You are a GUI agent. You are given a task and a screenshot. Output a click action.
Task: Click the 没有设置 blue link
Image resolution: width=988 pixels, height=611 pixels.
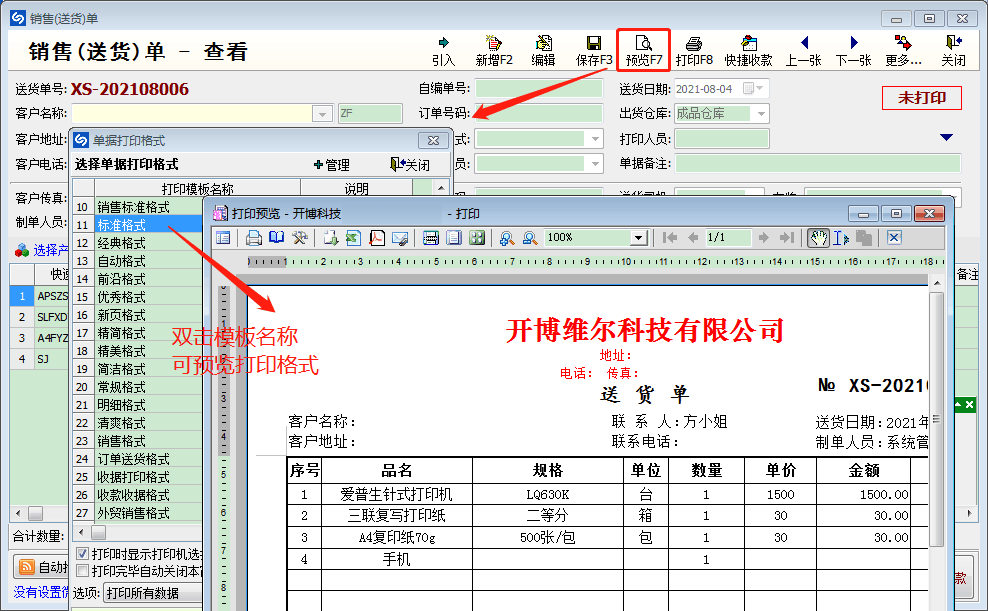point(42,592)
